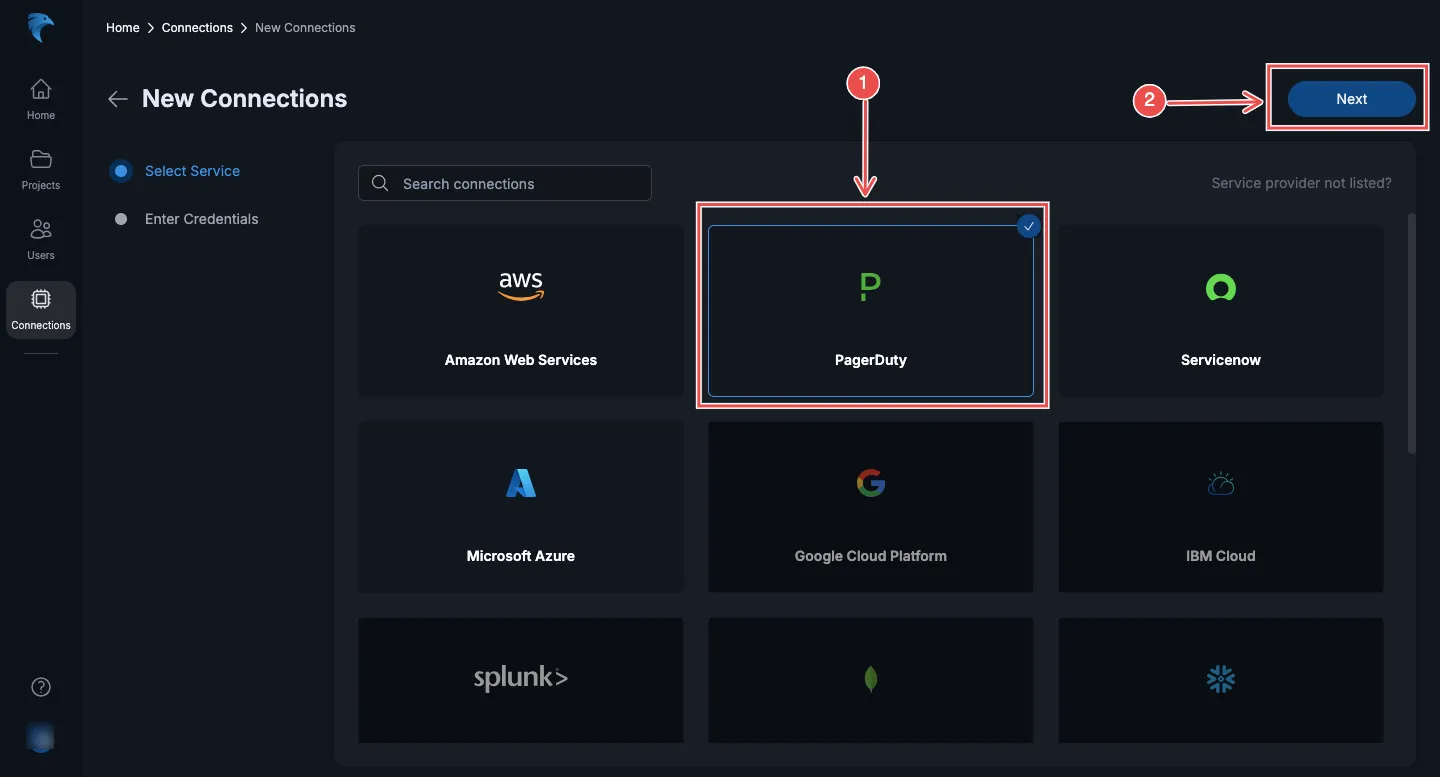Click the IBM Cloud logo icon
The image size is (1440, 777).
pos(1221,484)
